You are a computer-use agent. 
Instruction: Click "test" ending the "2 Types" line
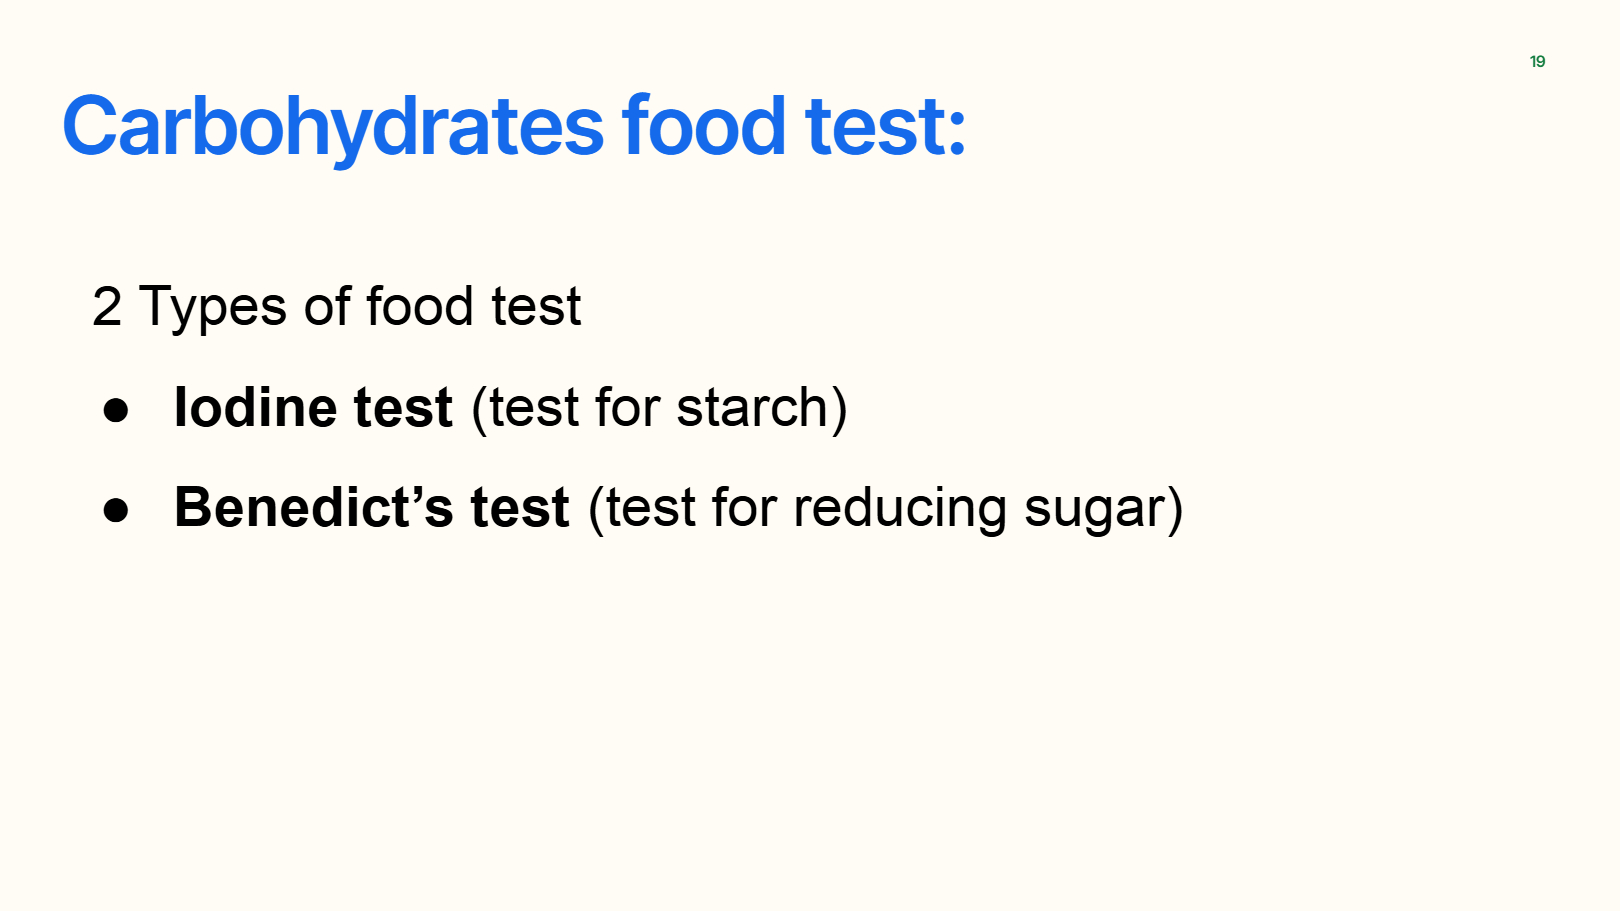click(x=536, y=307)
